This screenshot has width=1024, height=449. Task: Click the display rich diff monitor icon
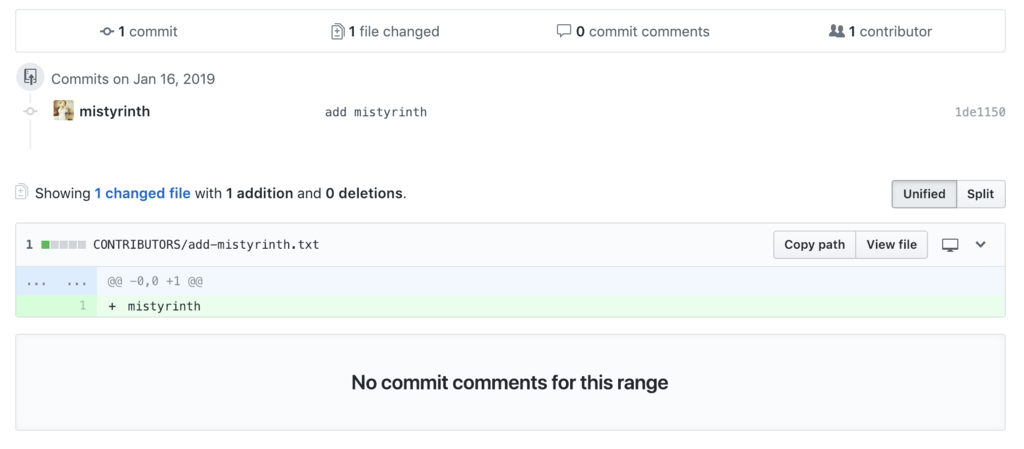tap(950, 245)
